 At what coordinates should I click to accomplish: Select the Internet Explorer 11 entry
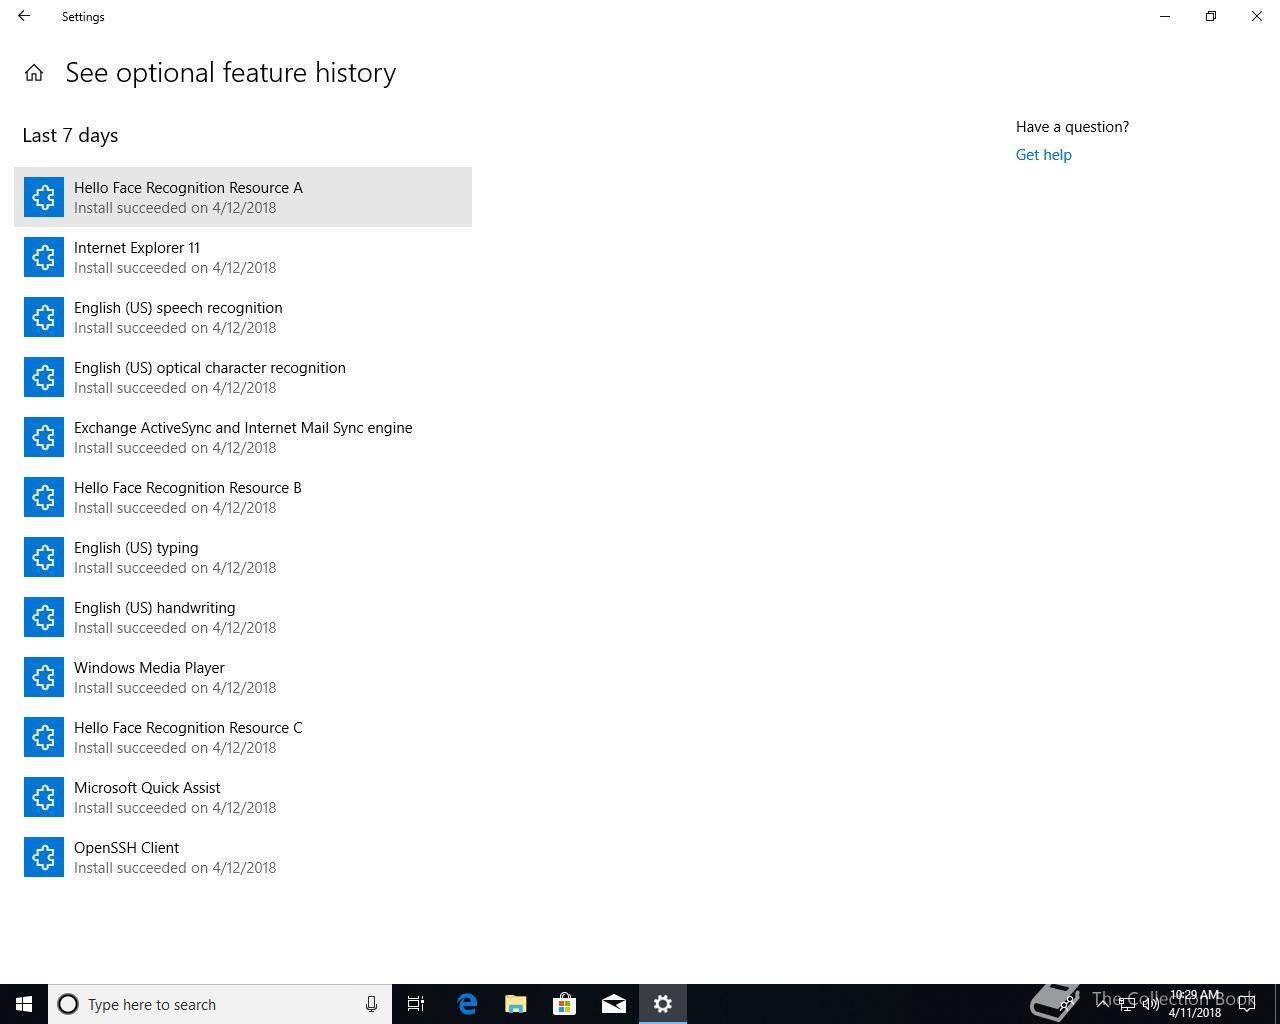(x=243, y=257)
